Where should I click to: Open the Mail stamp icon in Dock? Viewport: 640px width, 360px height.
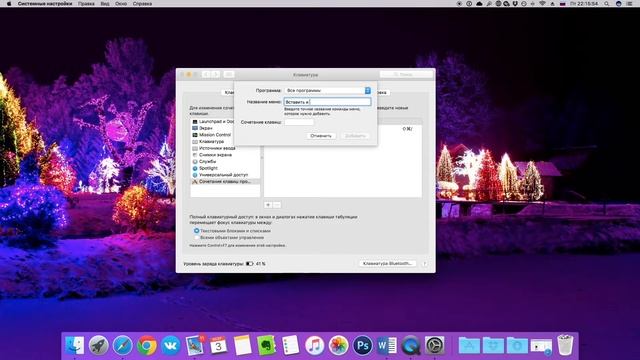click(x=195, y=346)
